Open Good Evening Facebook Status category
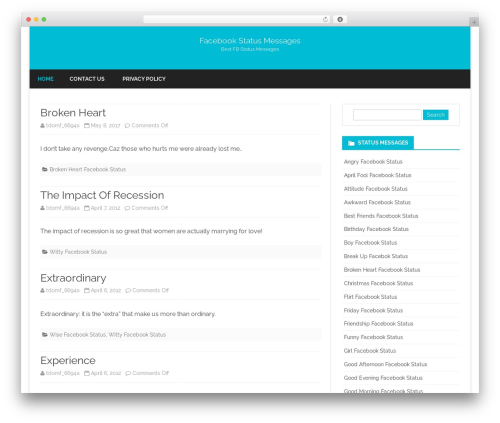The height and width of the screenshot is (423, 500). click(x=383, y=378)
